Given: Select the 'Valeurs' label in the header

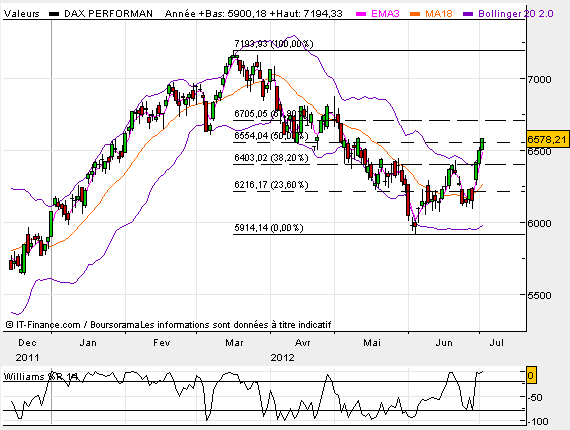Looking at the screenshot, I should pyautogui.click(x=21, y=14).
